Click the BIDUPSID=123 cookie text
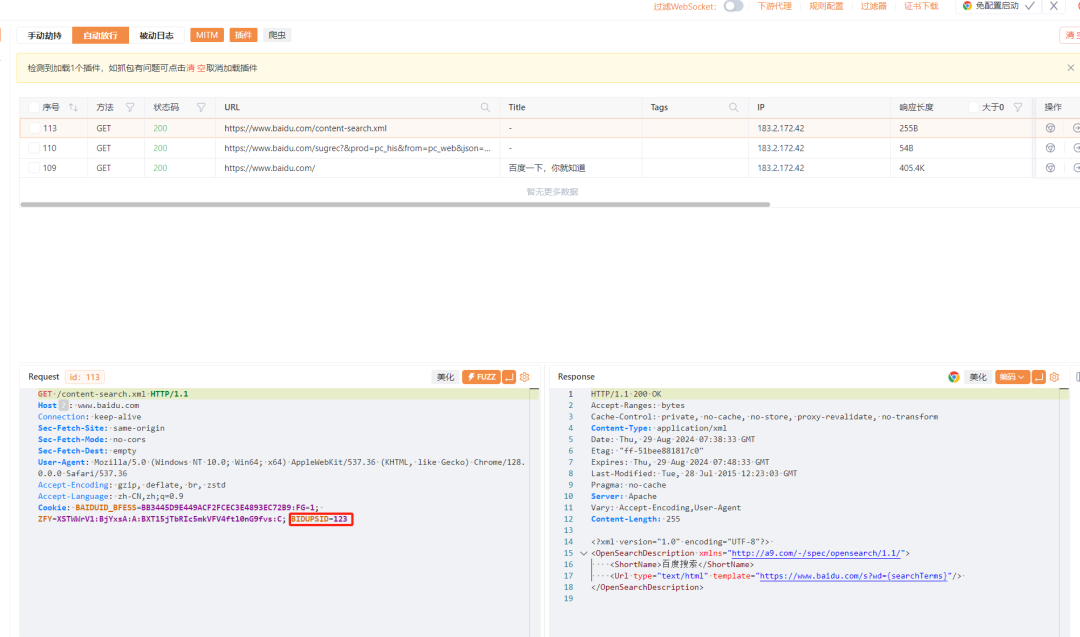 [320, 519]
